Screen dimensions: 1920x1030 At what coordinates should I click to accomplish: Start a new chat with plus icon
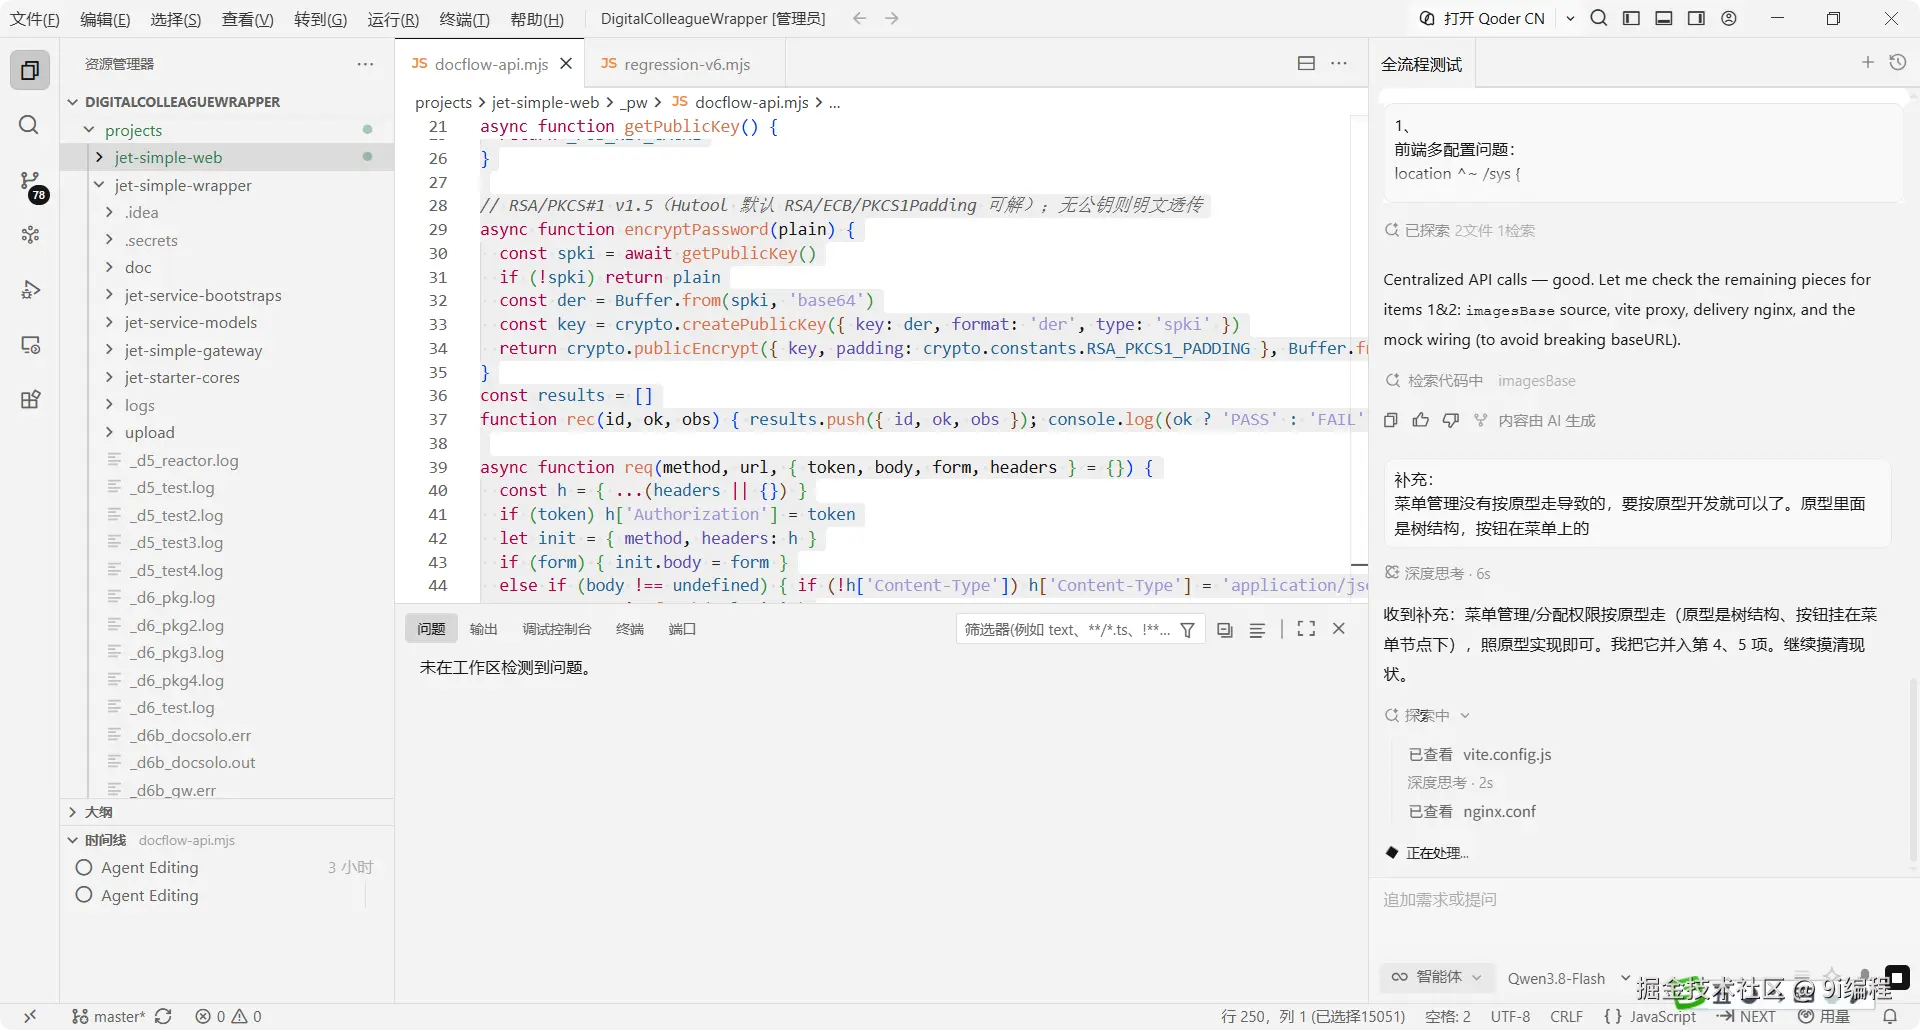pos(1867,62)
